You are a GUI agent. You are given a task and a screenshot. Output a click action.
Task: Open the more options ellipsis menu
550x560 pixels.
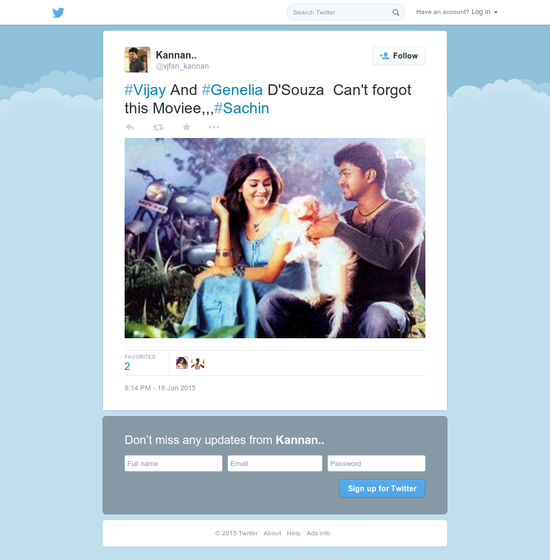[x=214, y=127]
